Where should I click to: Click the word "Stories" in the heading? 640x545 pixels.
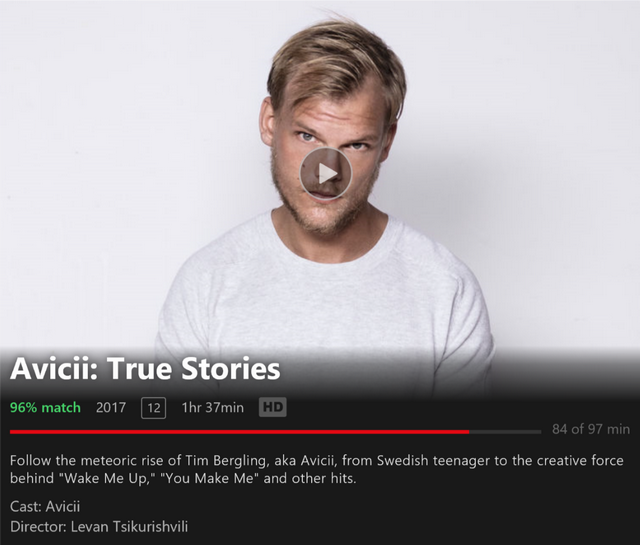[231, 369]
